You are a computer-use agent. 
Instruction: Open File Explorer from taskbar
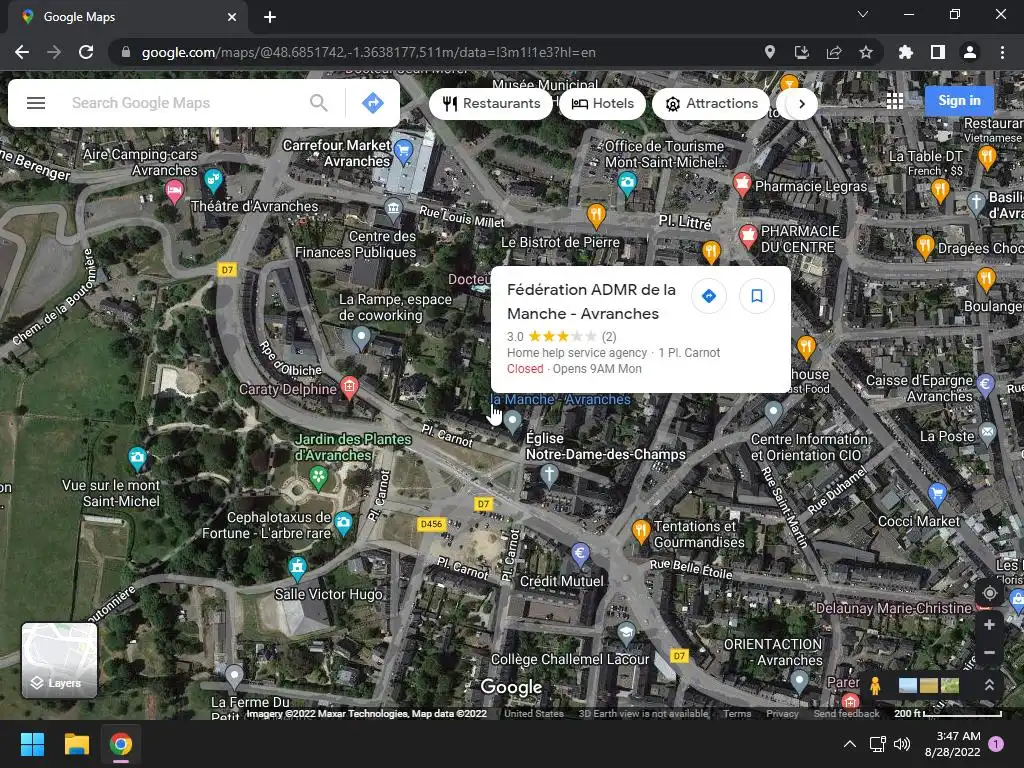[x=76, y=744]
